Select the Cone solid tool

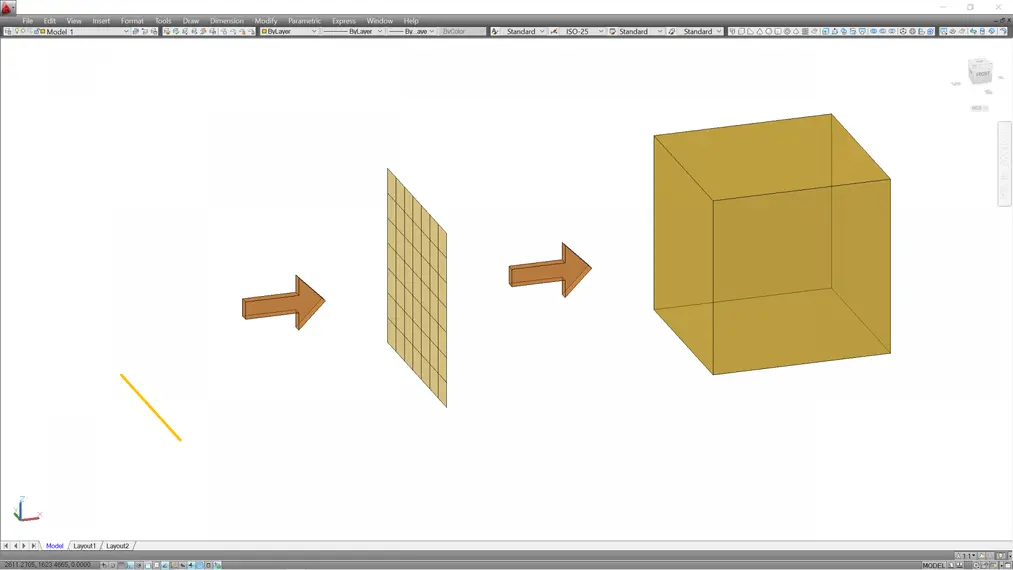(760, 31)
